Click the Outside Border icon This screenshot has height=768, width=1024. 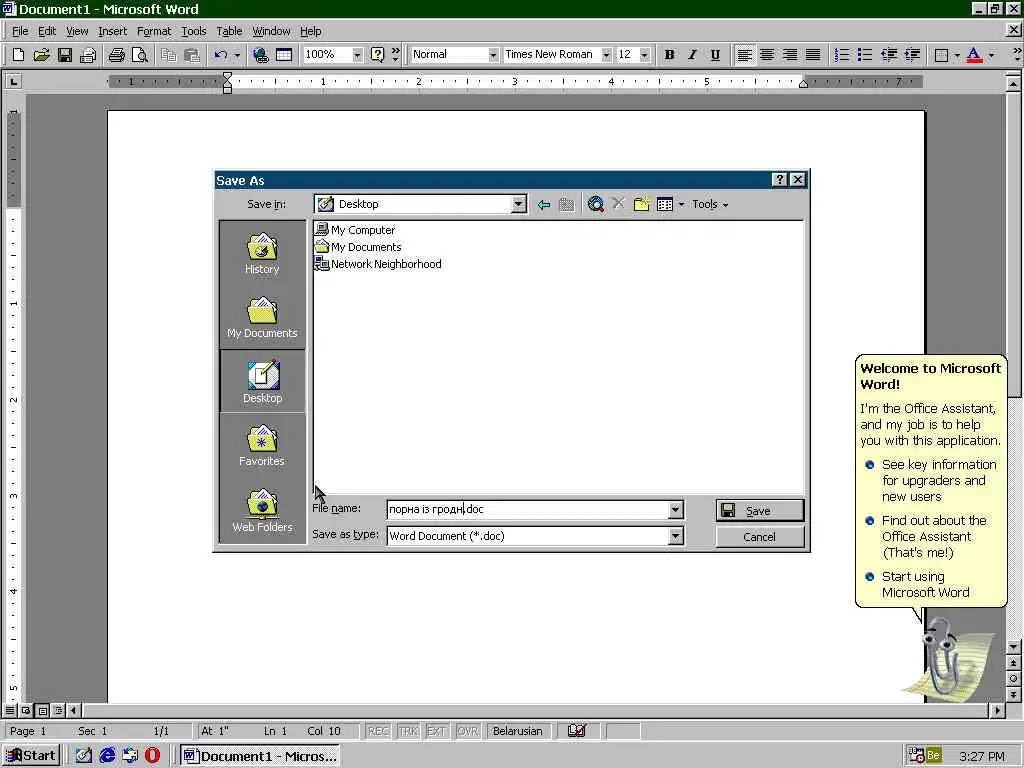(x=941, y=55)
